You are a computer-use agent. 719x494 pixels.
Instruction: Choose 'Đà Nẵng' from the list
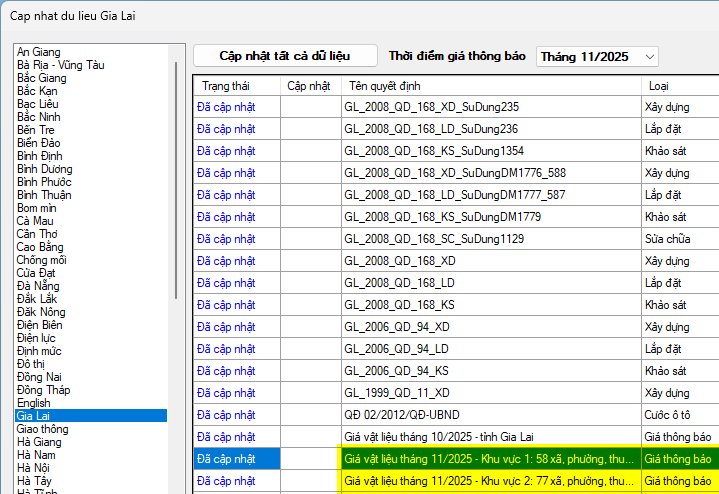(38, 285)
